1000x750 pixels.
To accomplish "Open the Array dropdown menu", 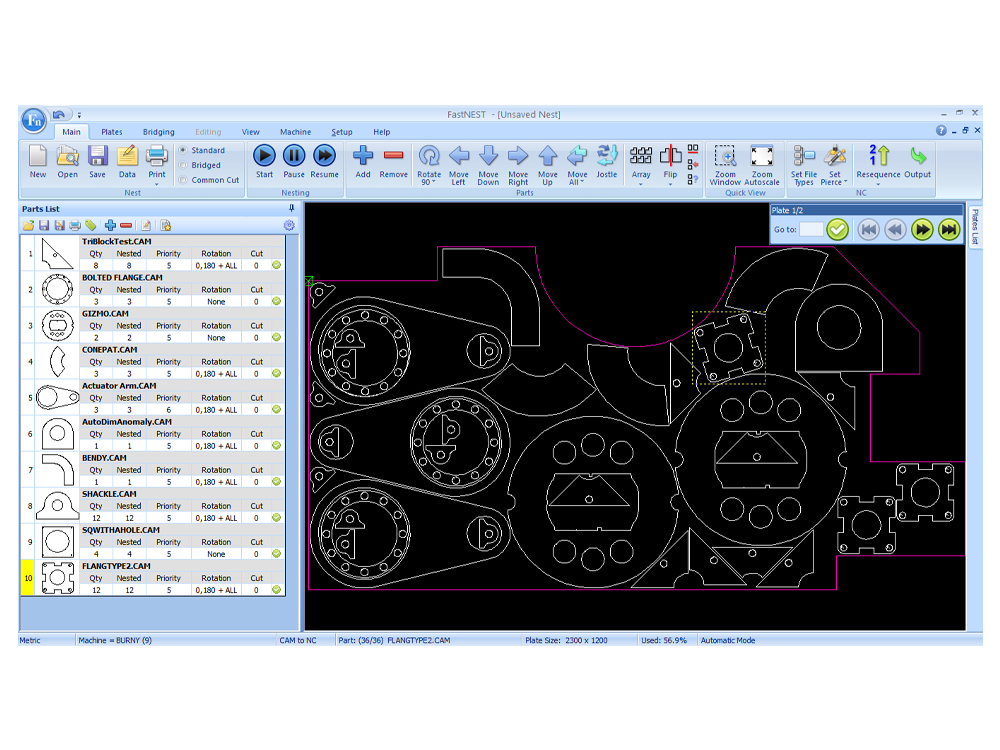I will 641,183.
